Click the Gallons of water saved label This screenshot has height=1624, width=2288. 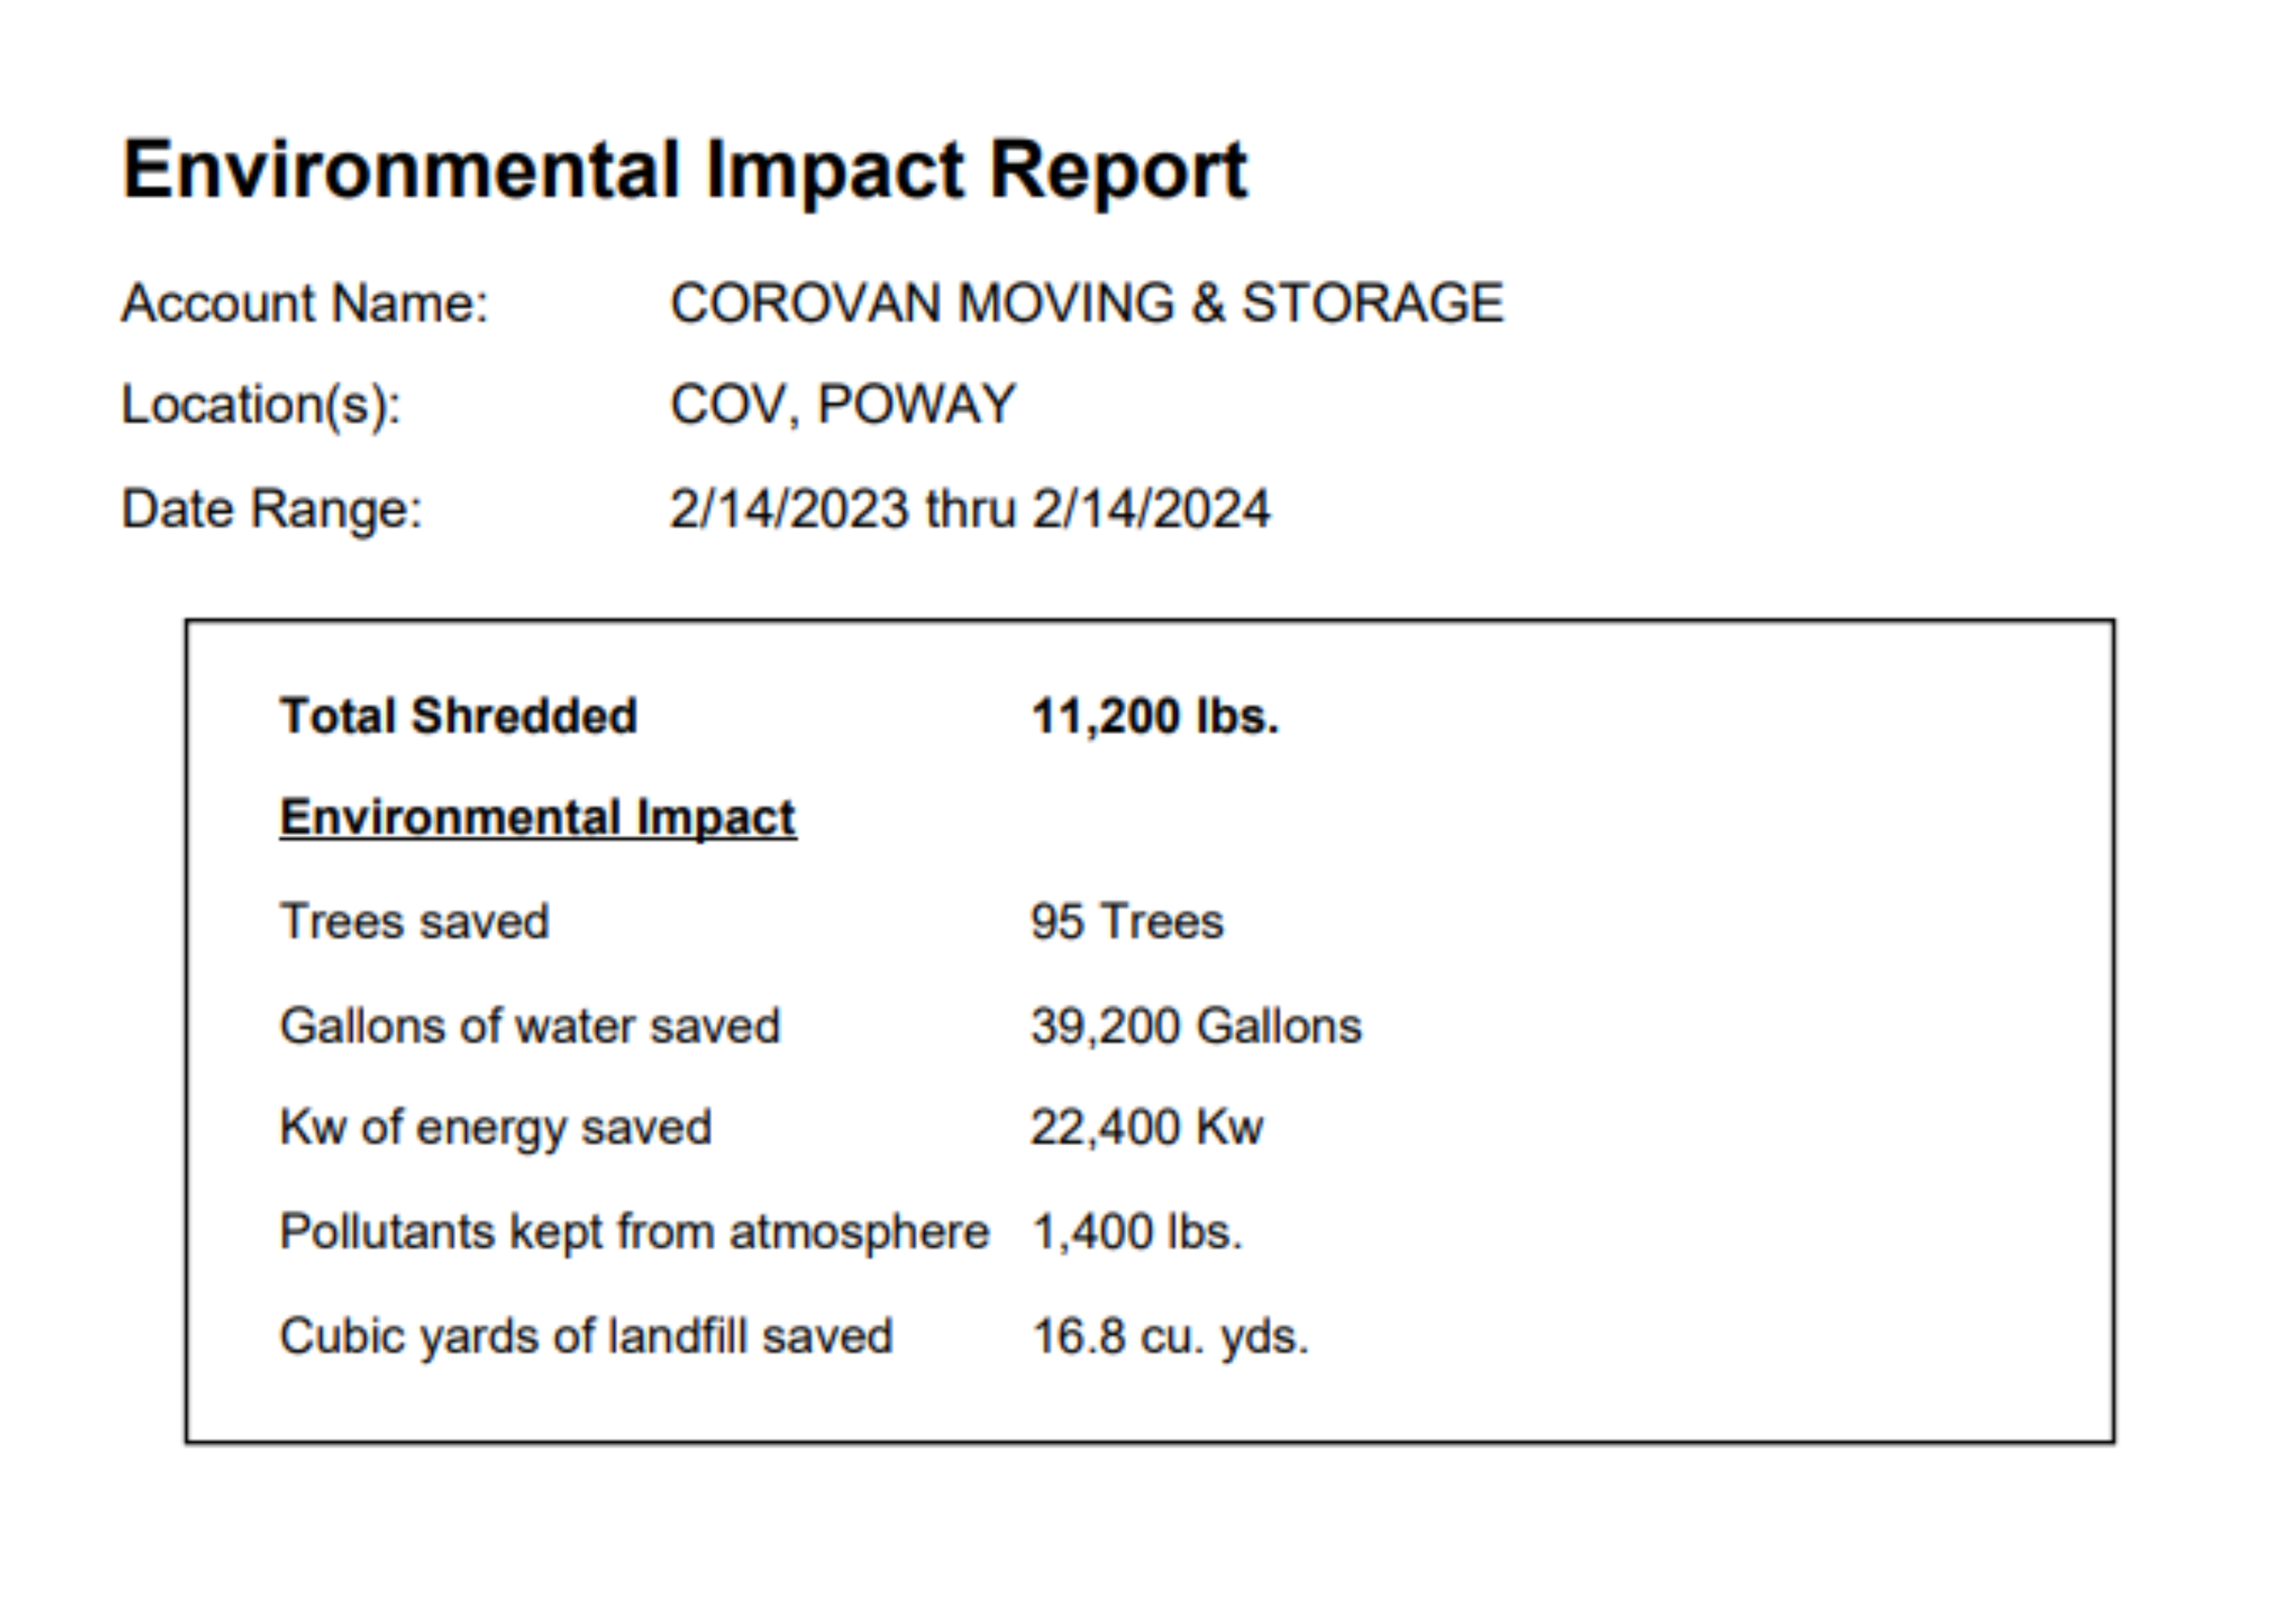529,1026
